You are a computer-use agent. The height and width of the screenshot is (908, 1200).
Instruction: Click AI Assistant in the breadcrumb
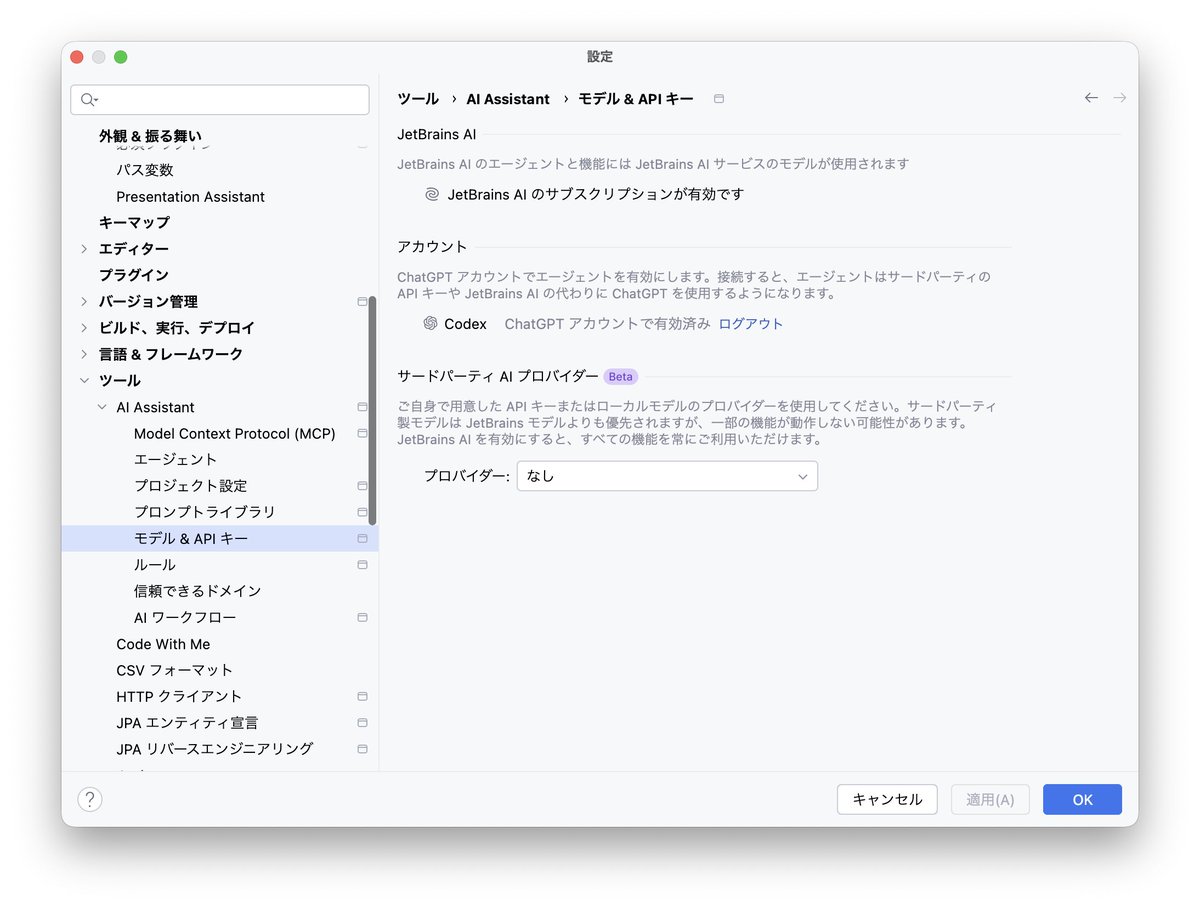pyautogui.click(x=508, y=99)
